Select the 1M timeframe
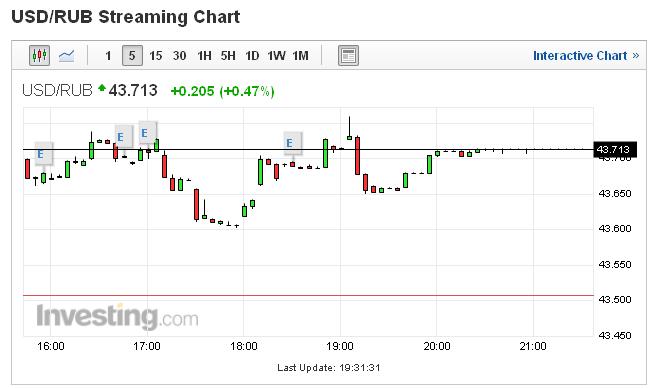Image resolution: width=649 pixels, height=388 pixels. [x=300, y=55]
